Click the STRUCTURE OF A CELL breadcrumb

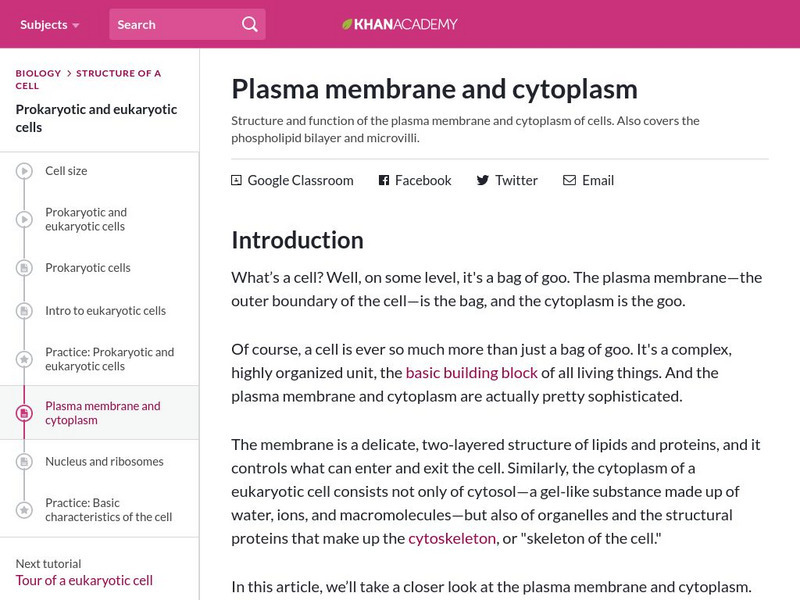pyautogui.click(x=117, y=72)
